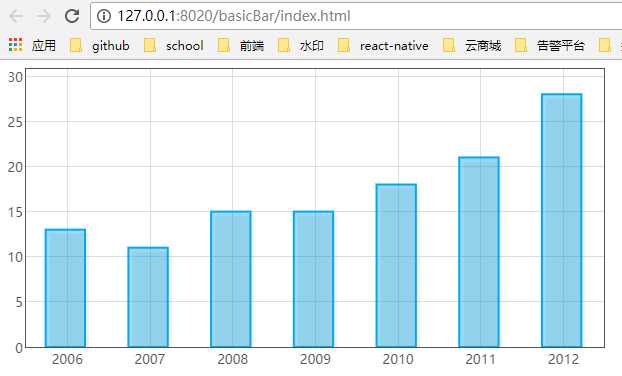The width and height of the screenshot is (622, 376).
Task: Open the 云商城 bookmark folder
Action: click(x=472, y=46)
